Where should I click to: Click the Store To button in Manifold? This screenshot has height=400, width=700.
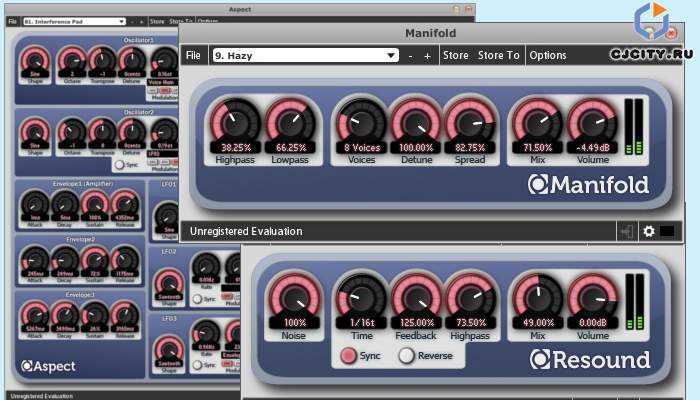pos(498,56)
